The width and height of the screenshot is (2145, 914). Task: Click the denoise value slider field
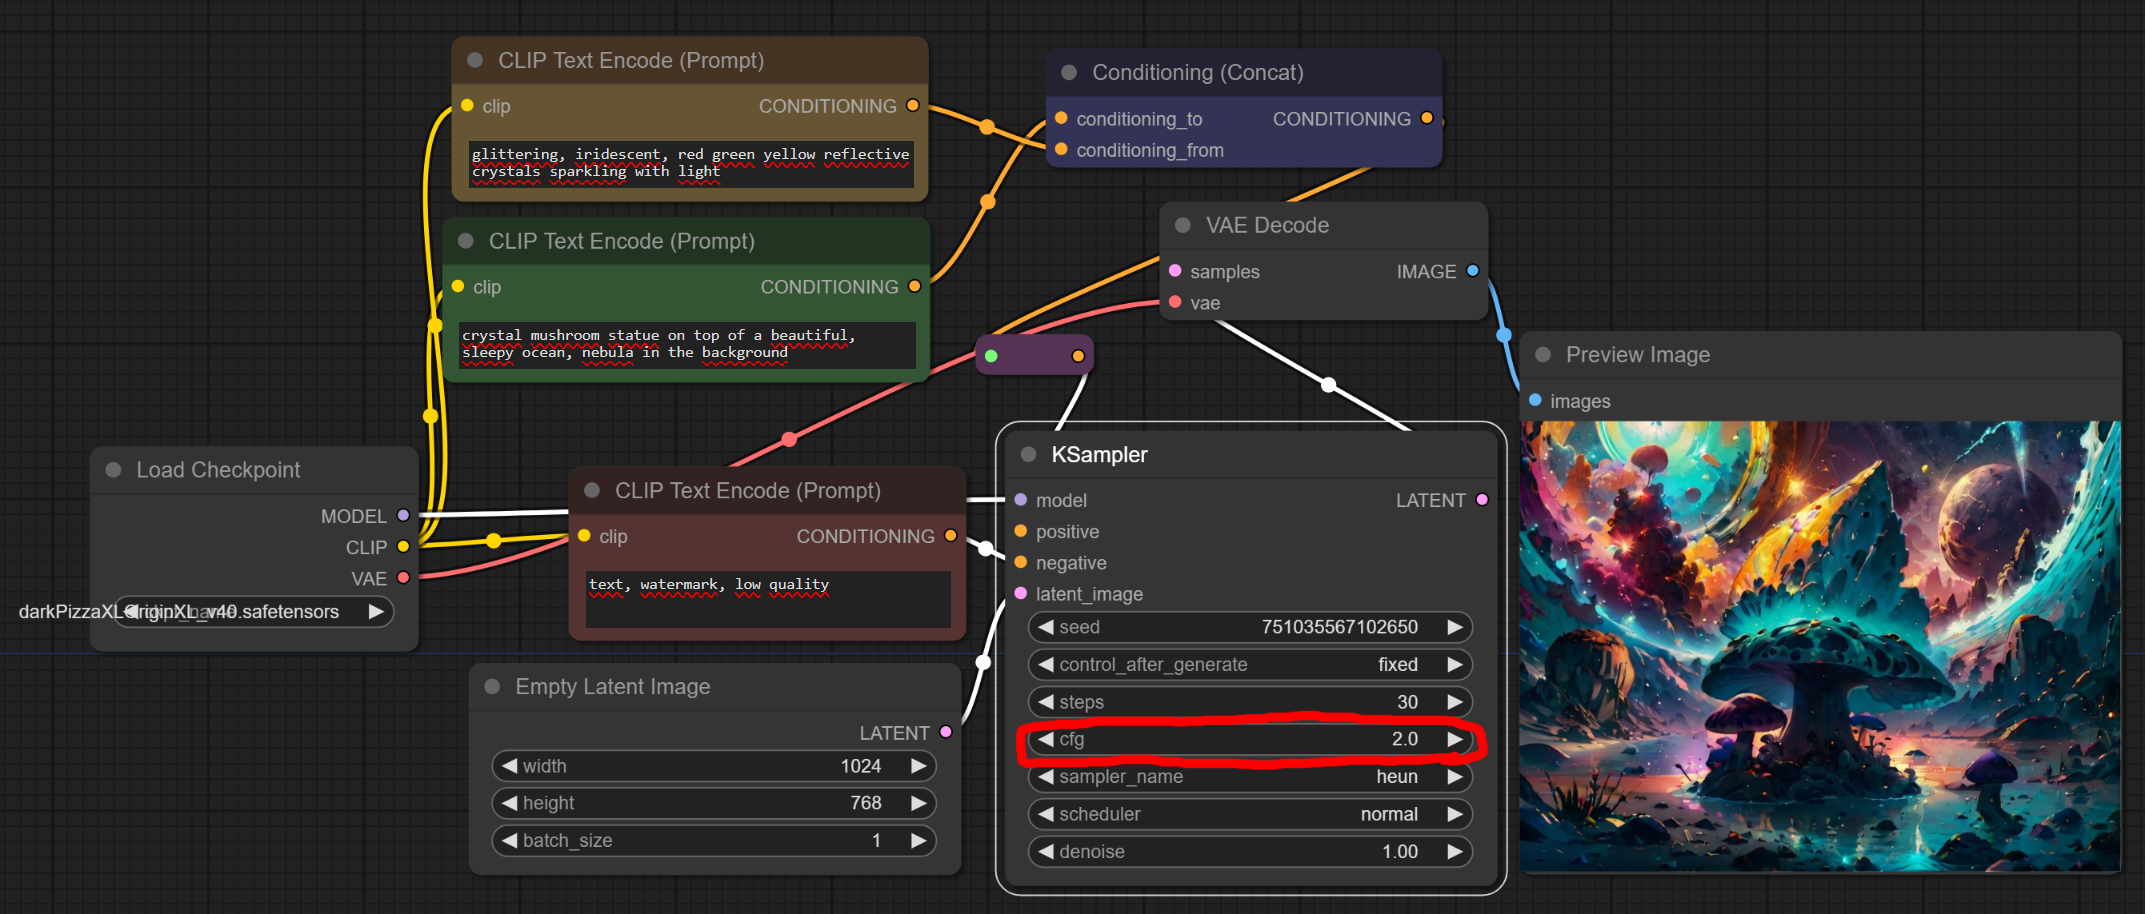tap(1248, 852)
